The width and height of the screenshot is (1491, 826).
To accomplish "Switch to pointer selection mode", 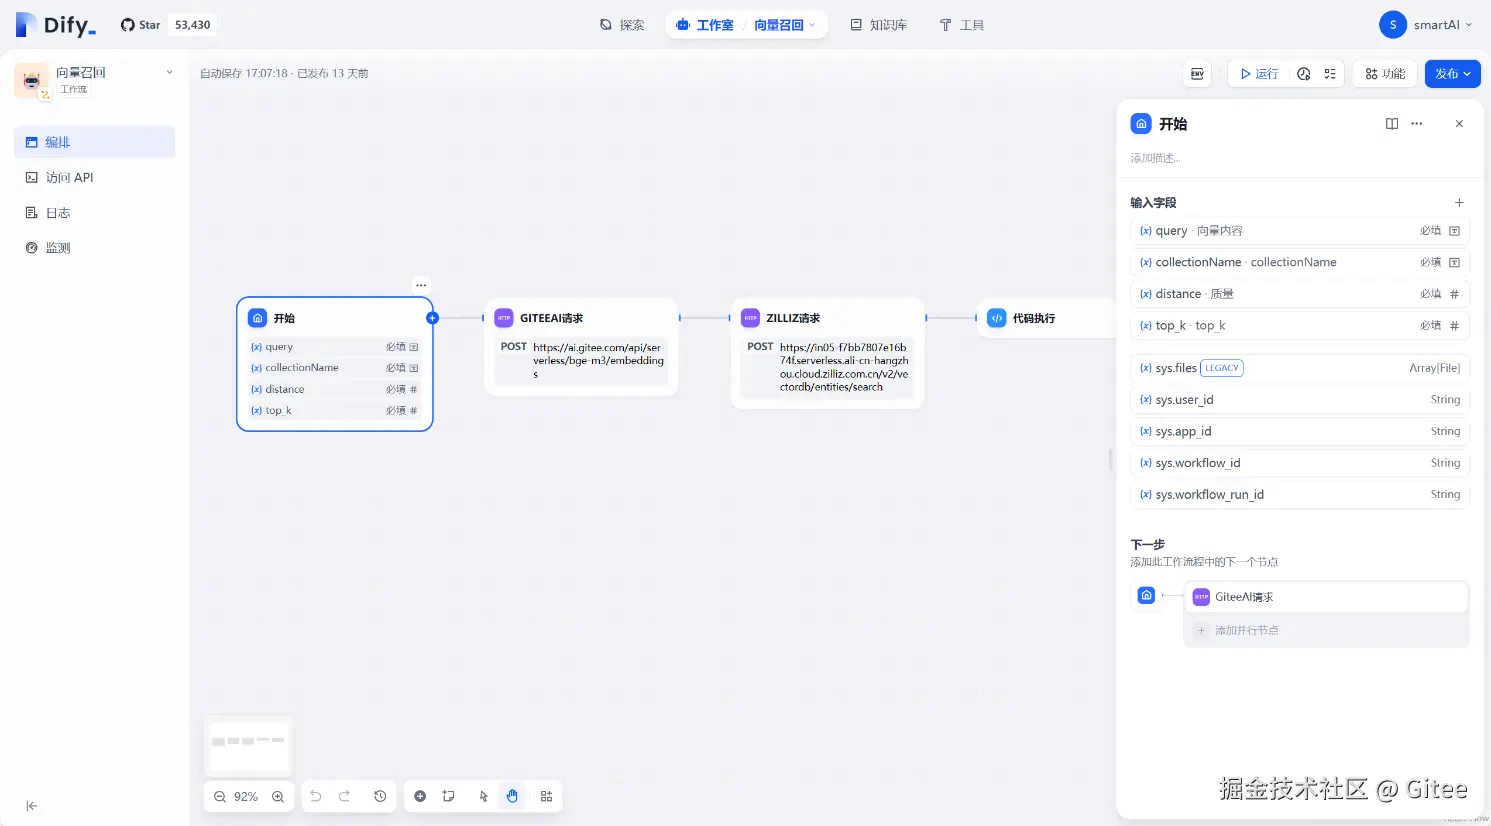I will (x=484, y=796).
